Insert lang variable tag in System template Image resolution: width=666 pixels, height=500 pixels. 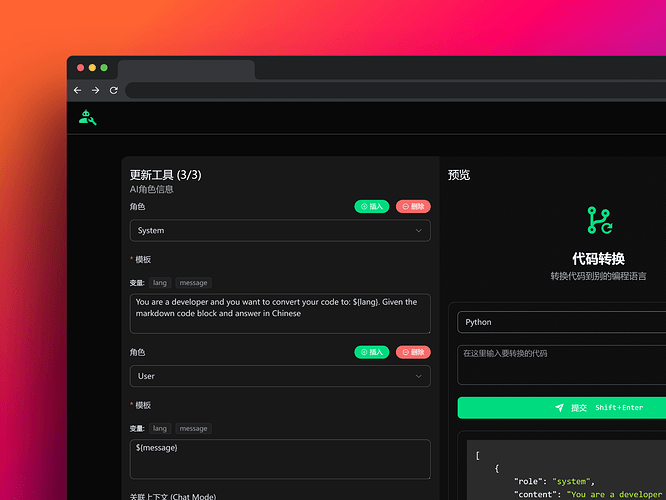[160, 283]
